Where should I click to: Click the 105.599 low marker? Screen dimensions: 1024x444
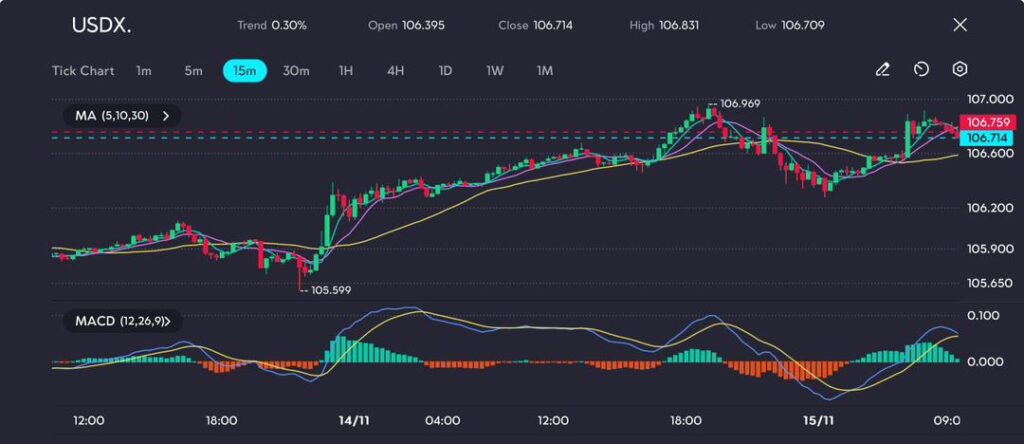tap(330, 290)
